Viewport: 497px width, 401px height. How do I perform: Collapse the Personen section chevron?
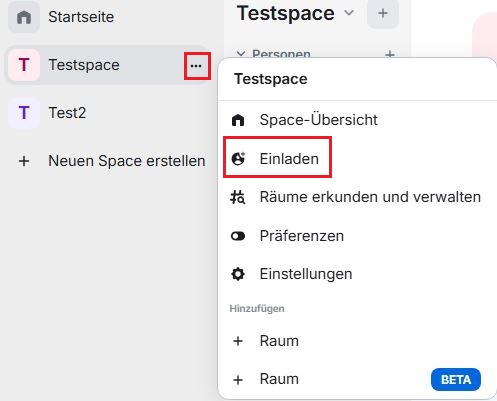(241, 54)
